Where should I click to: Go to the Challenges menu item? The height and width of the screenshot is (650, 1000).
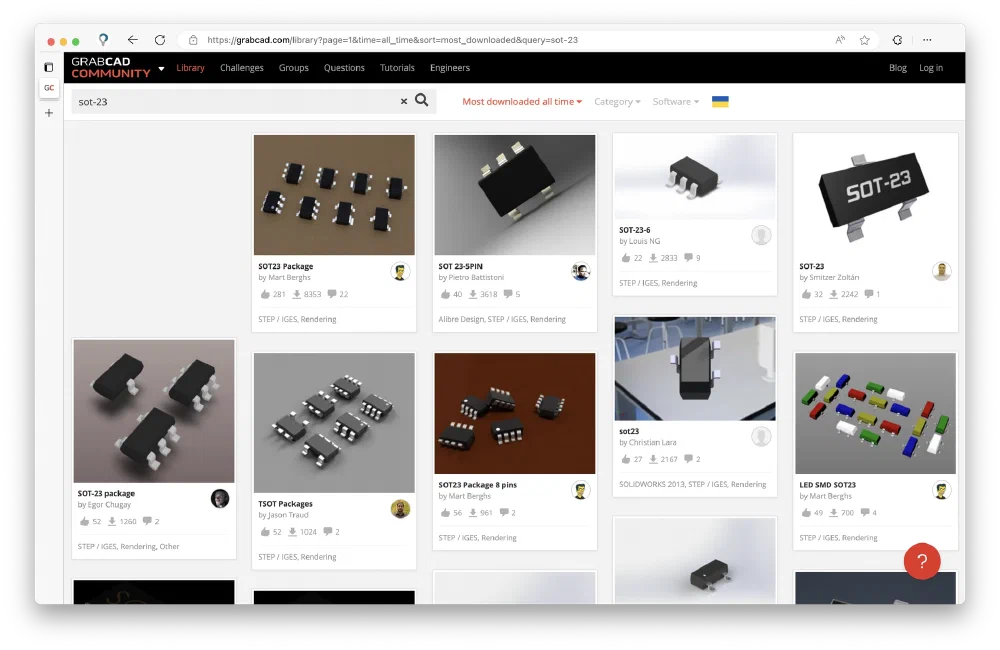click(x=242, y=68)
